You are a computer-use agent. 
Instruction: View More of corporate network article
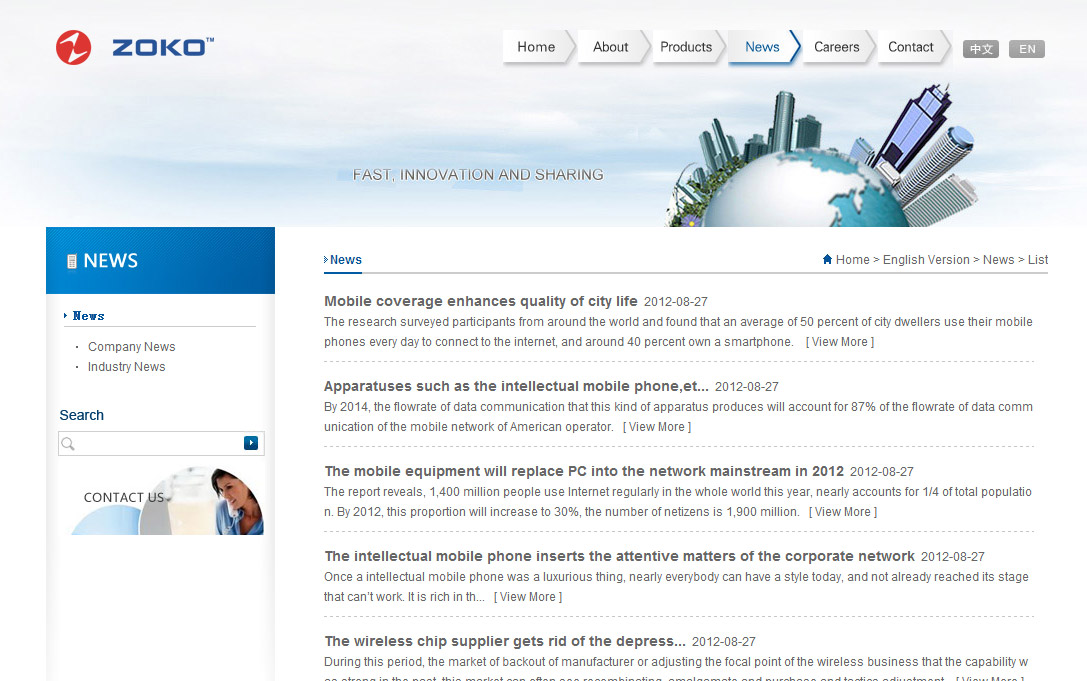pyautogui.click(x=528, y=597)
